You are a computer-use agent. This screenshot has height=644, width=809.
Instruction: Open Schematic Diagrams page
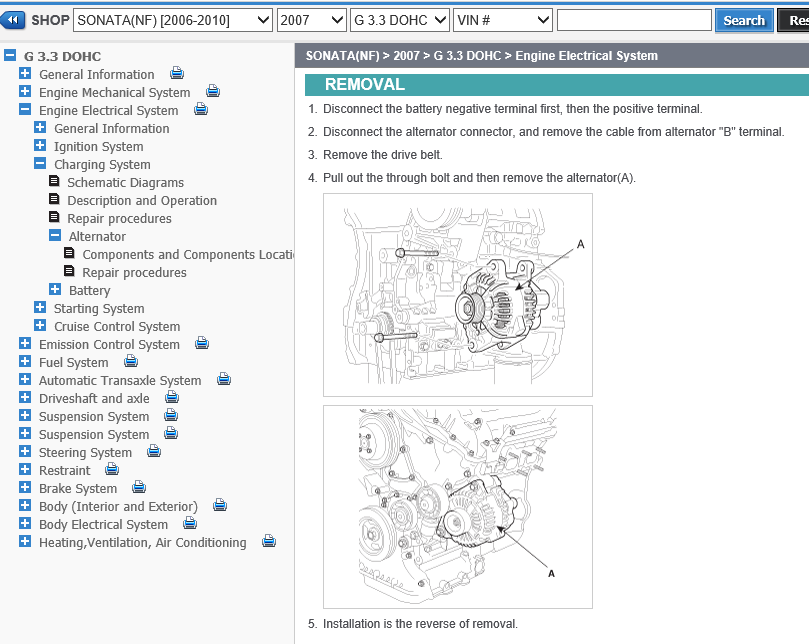[125, 183]
